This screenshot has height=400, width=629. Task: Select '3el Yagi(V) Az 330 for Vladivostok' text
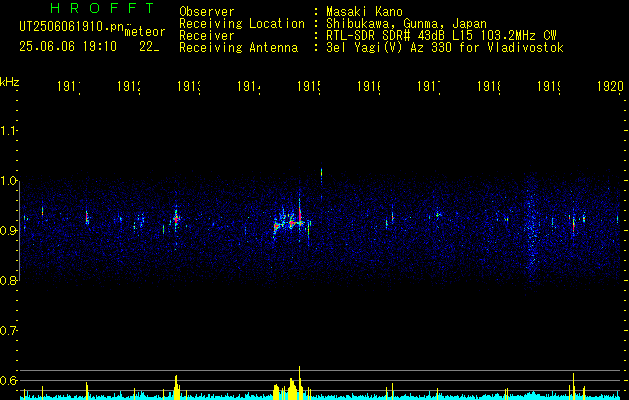pyautogui.click(x=445, y=48)
